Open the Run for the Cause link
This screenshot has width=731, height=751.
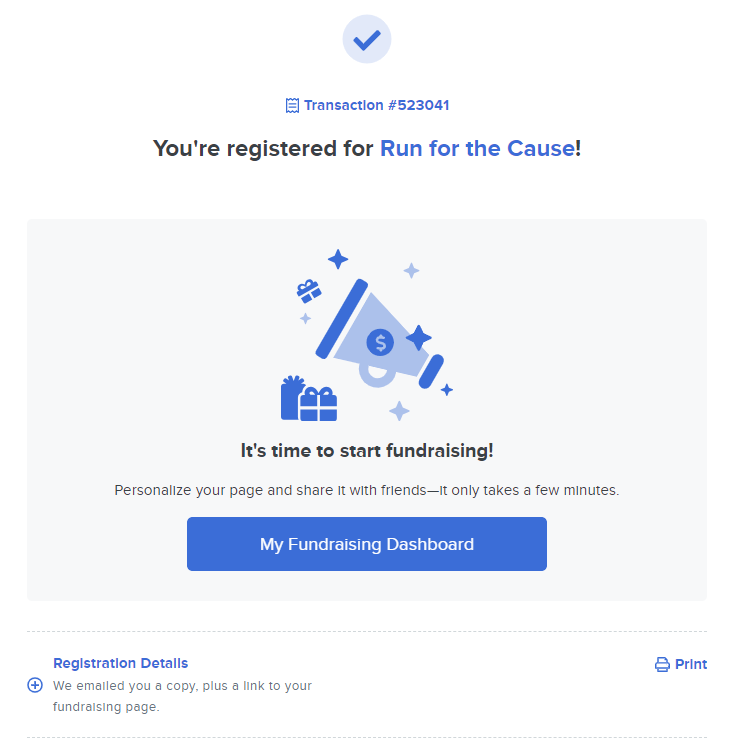(478, 148)
